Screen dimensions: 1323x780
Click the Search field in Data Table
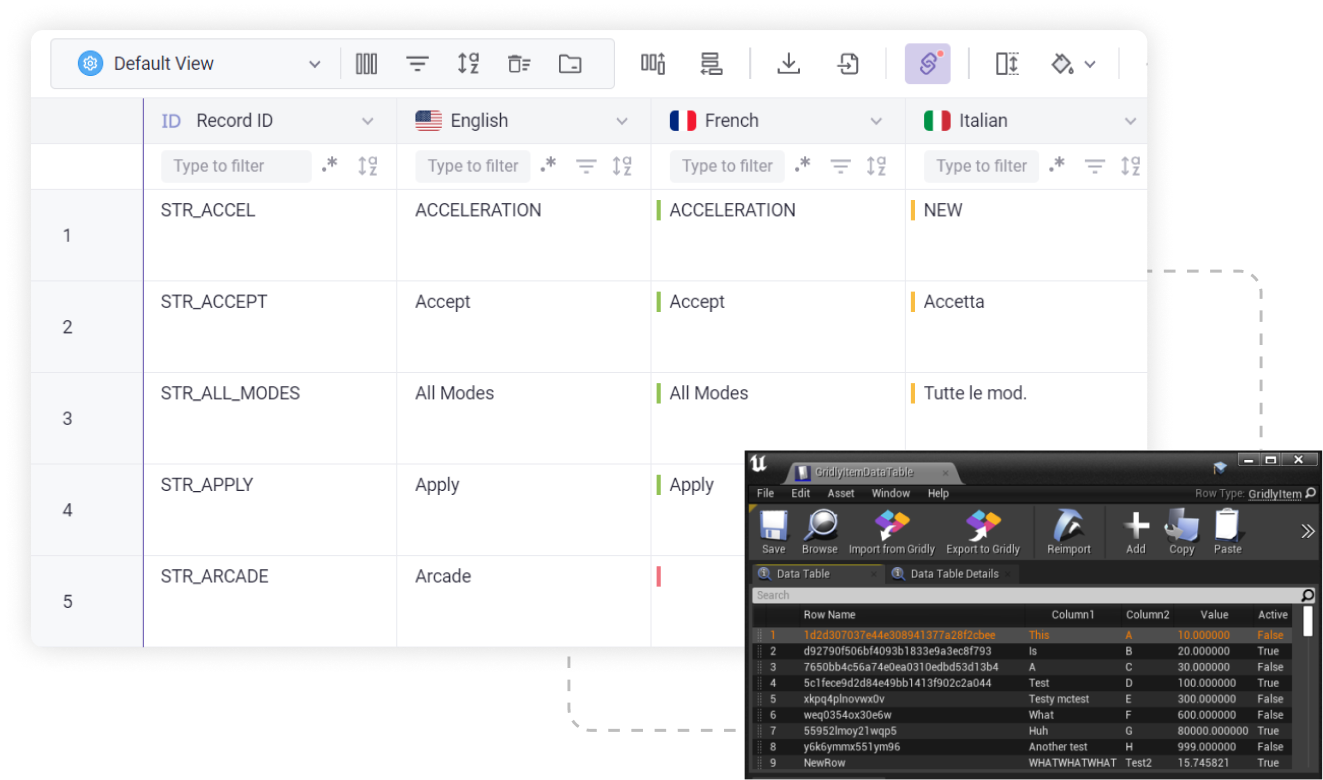pos(1025,595)
